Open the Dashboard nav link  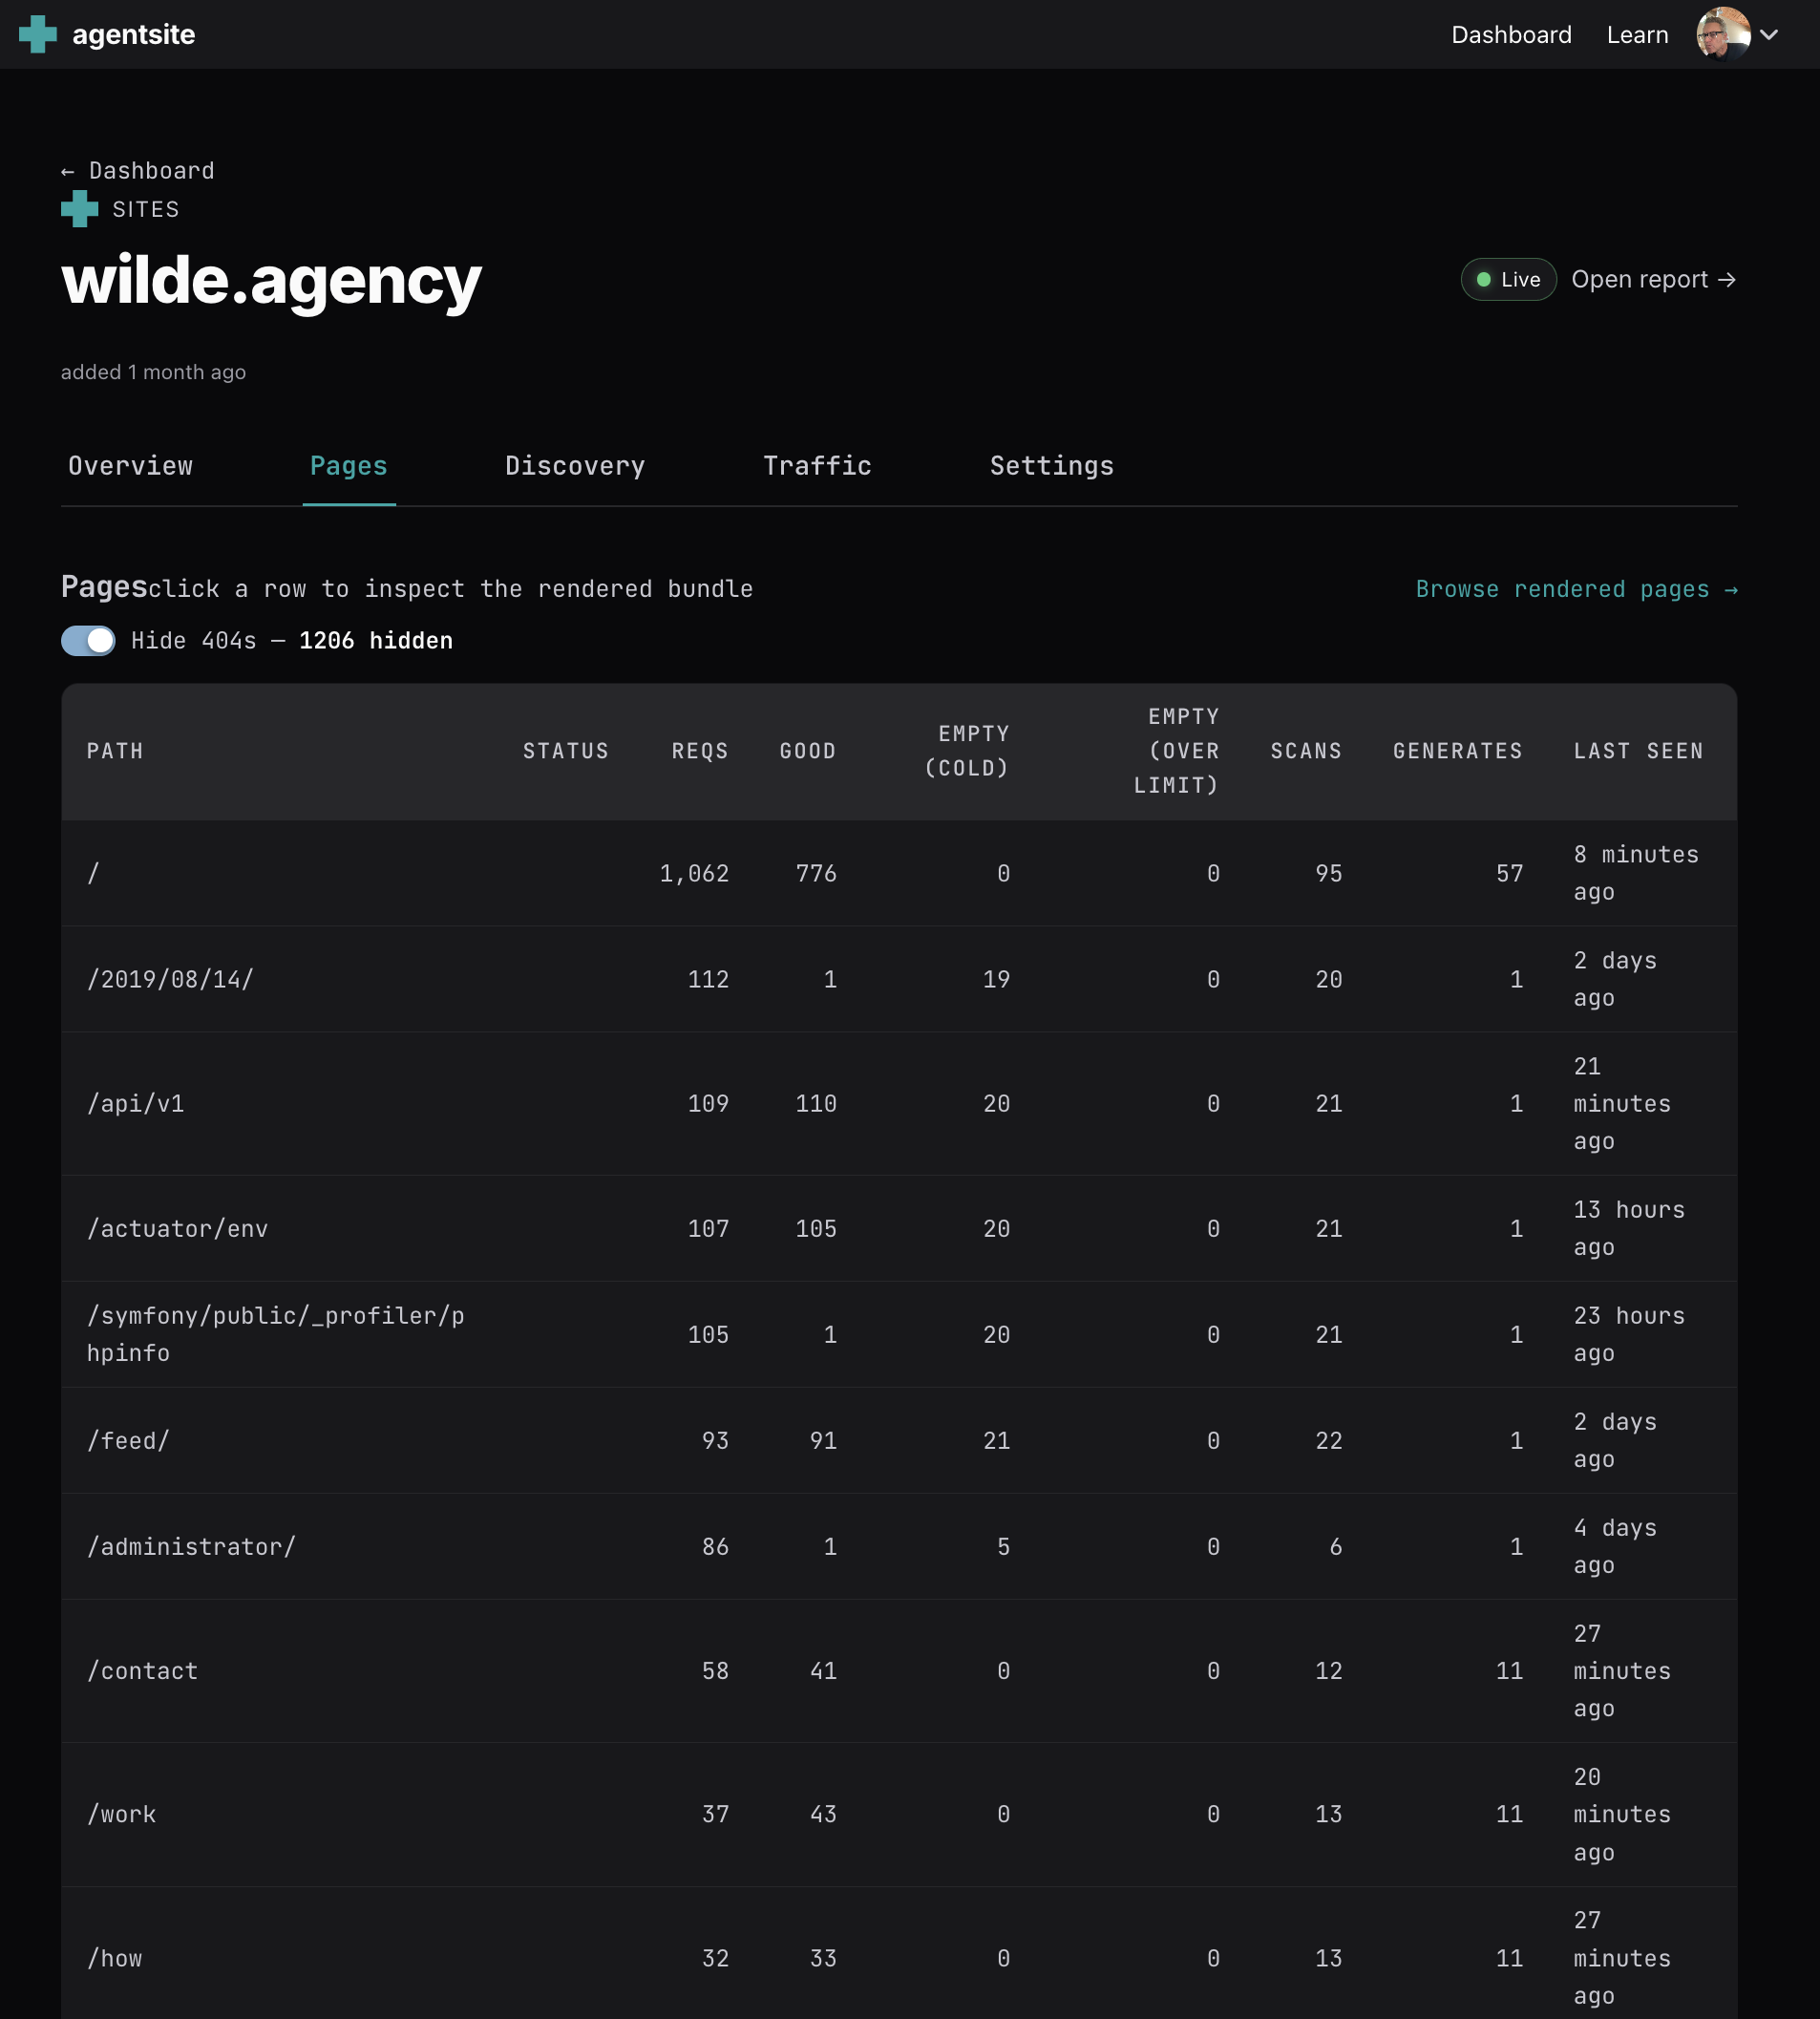point(1511,35)
